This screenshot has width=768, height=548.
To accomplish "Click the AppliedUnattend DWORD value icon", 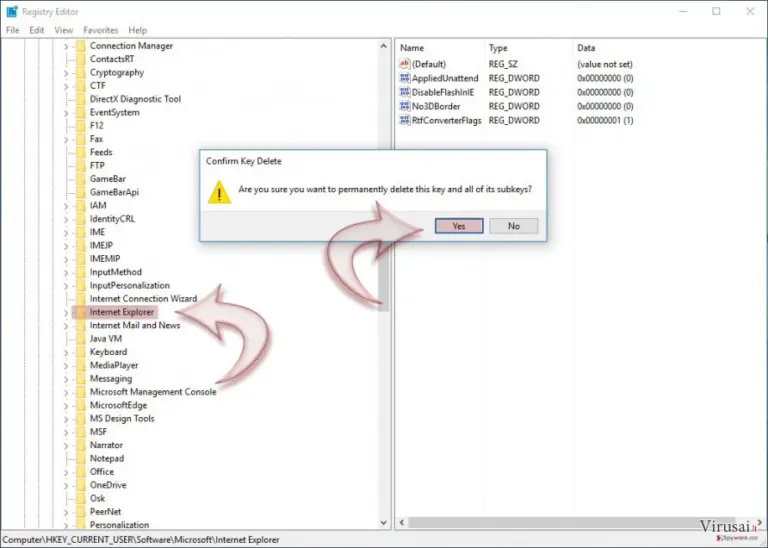I will click(x=405, y=78).
